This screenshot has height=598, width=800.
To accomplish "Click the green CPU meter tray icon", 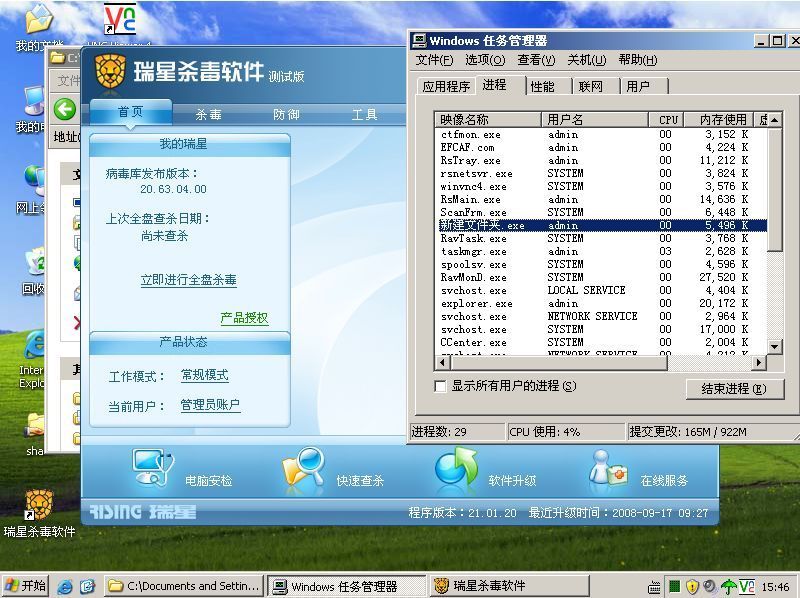I will click(x=674, y=587).
